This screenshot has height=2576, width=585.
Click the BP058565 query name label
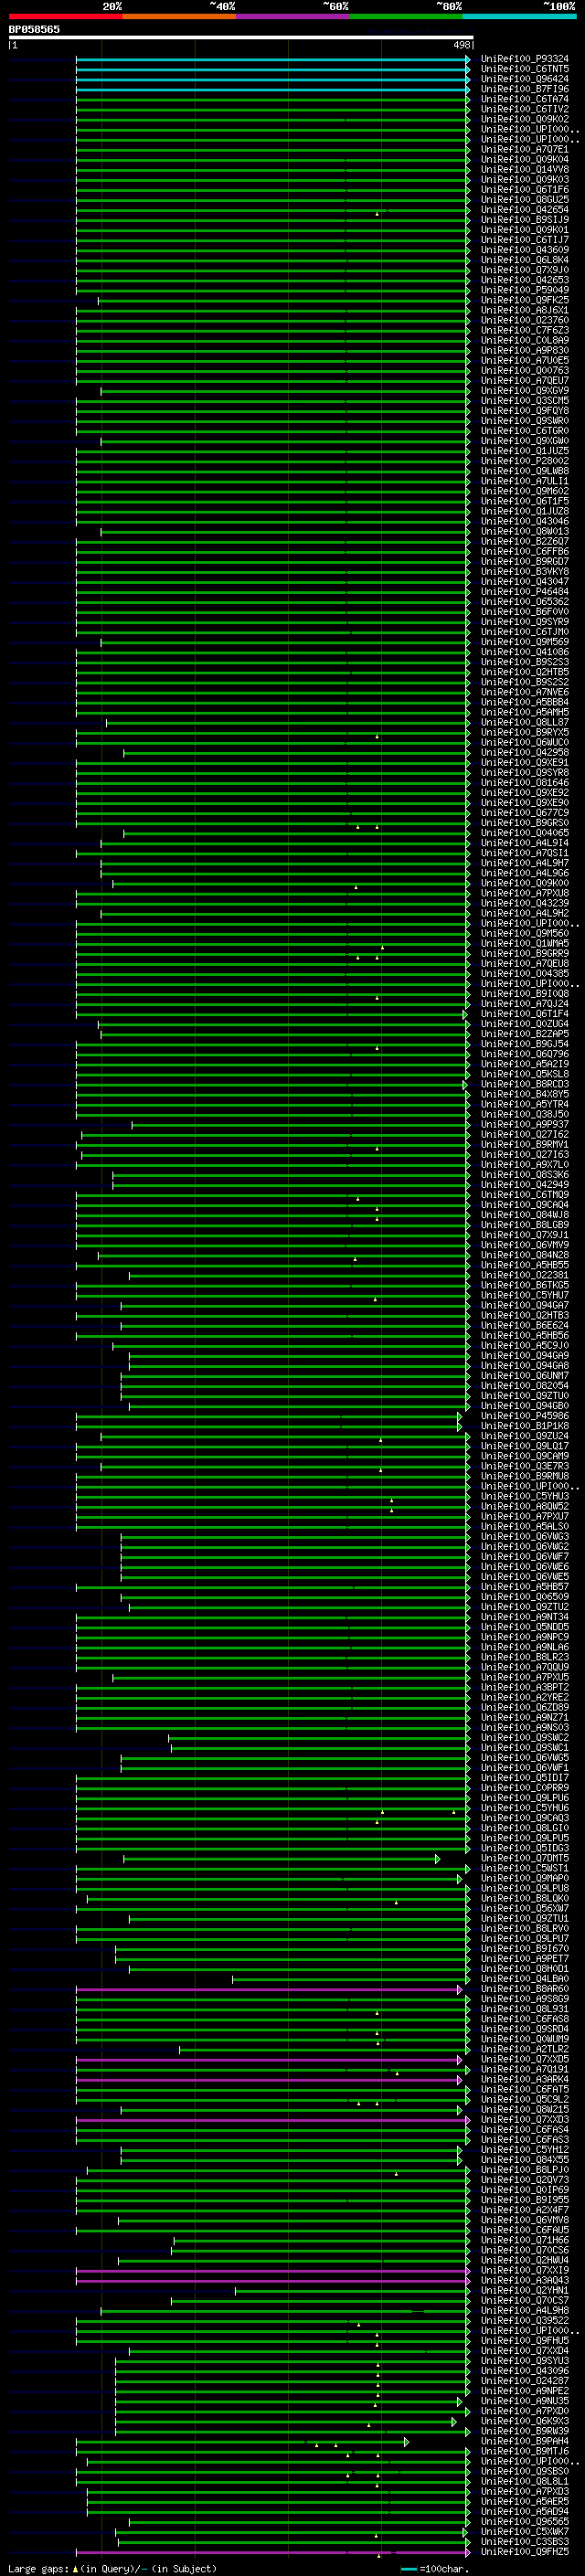(x=34, y=29)
